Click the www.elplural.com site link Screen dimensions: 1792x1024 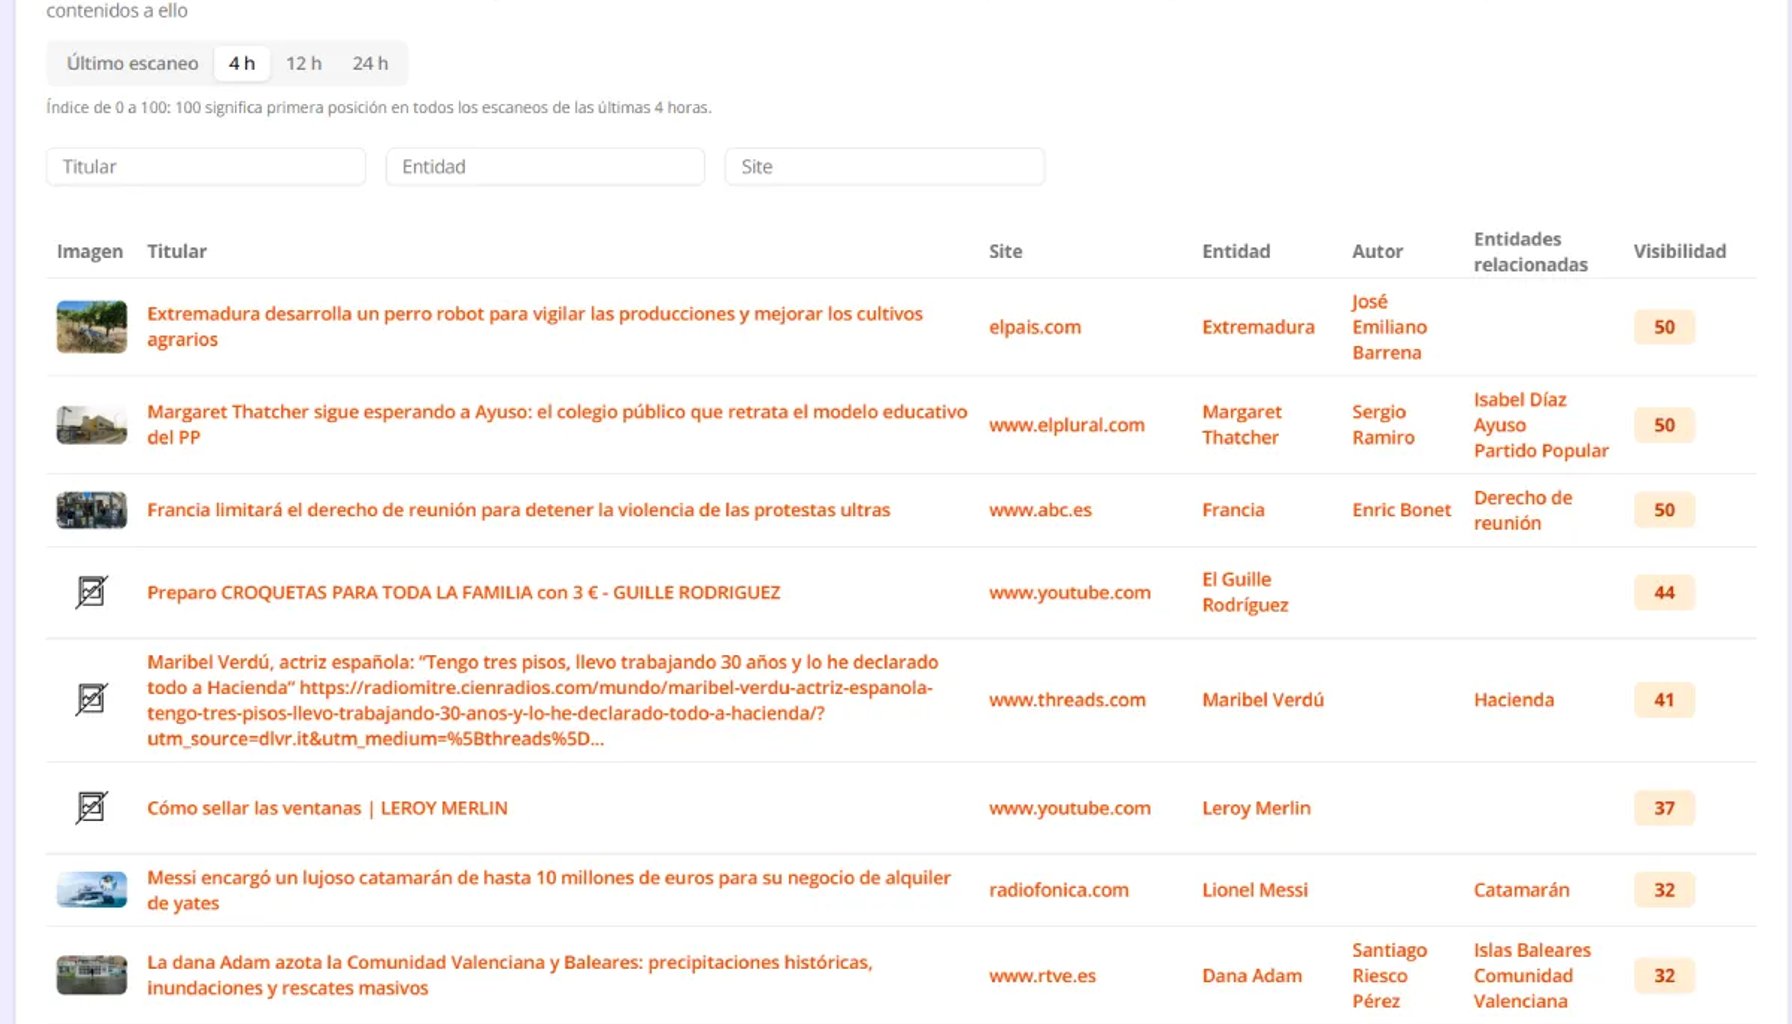click(x=1067, y=425)
